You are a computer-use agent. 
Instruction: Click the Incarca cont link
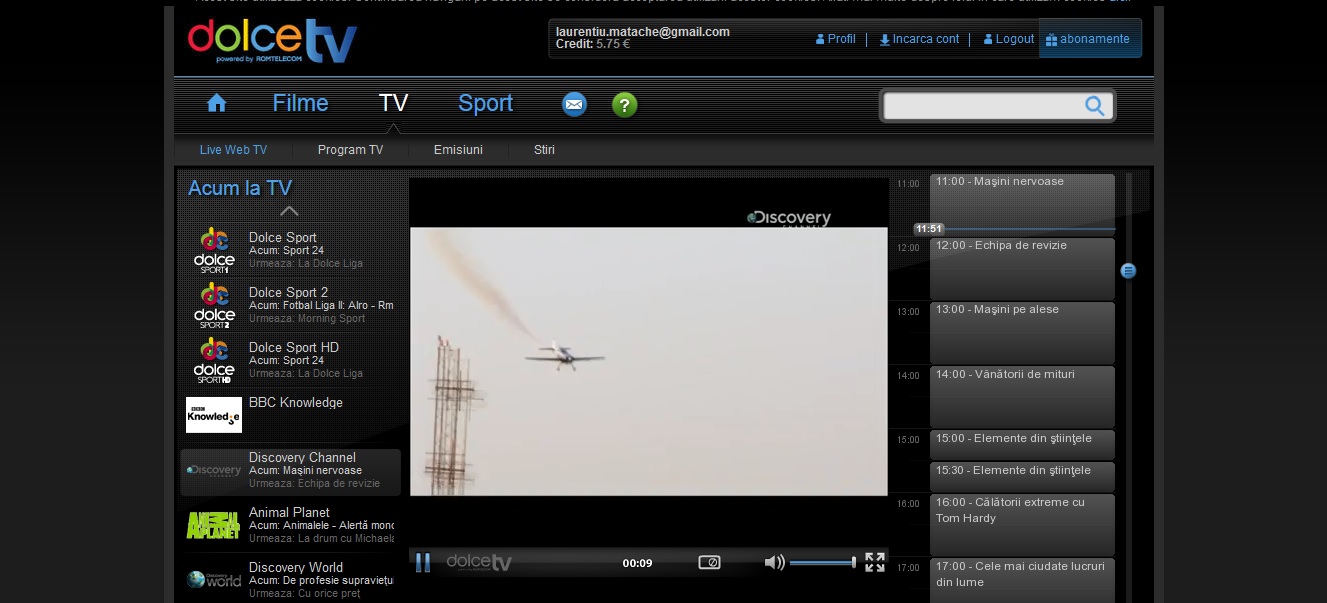(918, 38)
